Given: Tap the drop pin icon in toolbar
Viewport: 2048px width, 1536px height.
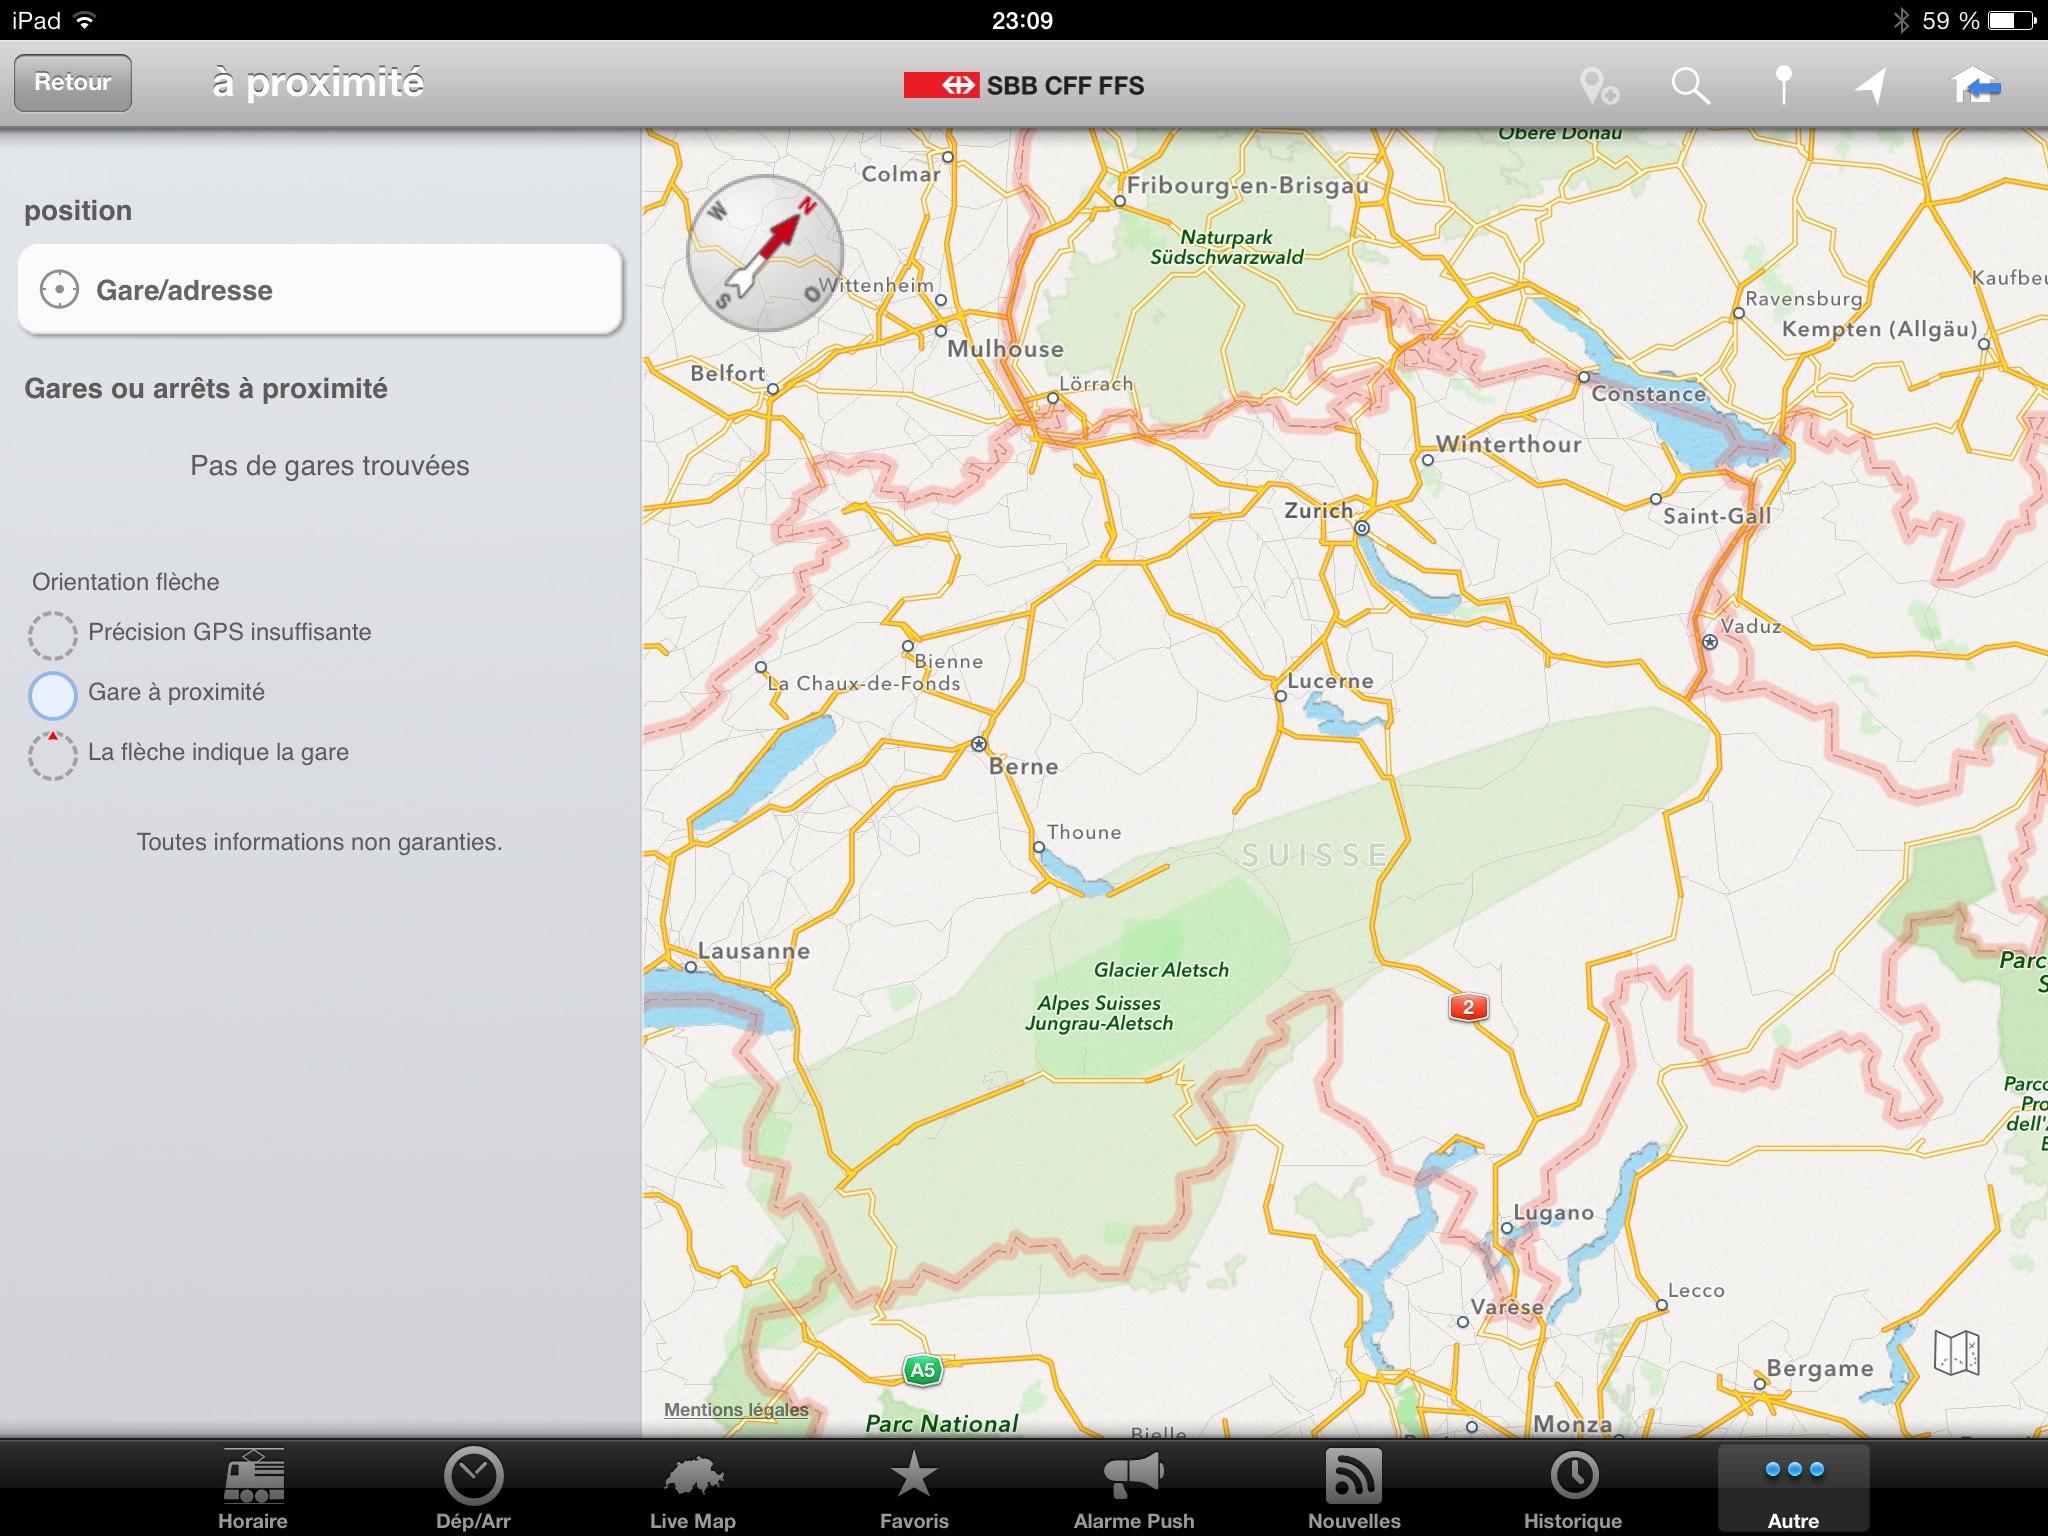Looking at the screenshot, I should [1783, 86].
